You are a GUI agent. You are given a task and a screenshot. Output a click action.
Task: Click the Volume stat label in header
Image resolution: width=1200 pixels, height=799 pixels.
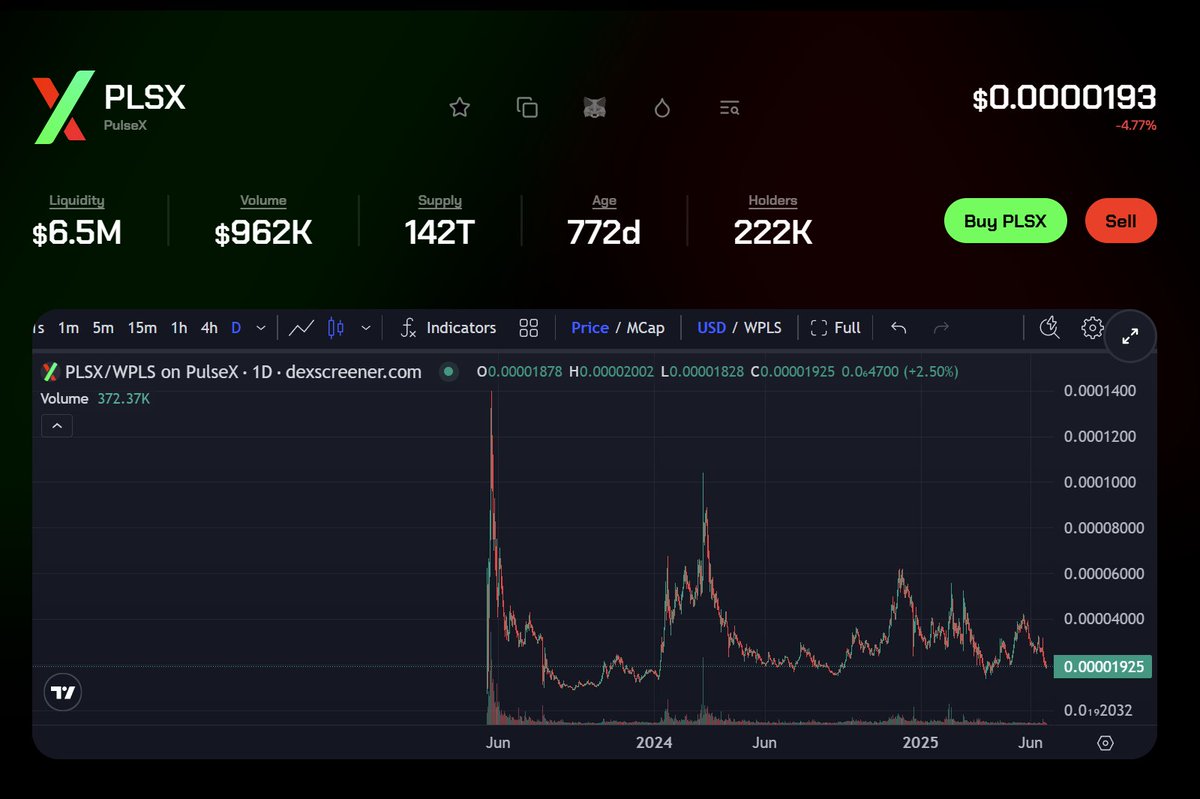pyautogui.click(x=263, y=201)
